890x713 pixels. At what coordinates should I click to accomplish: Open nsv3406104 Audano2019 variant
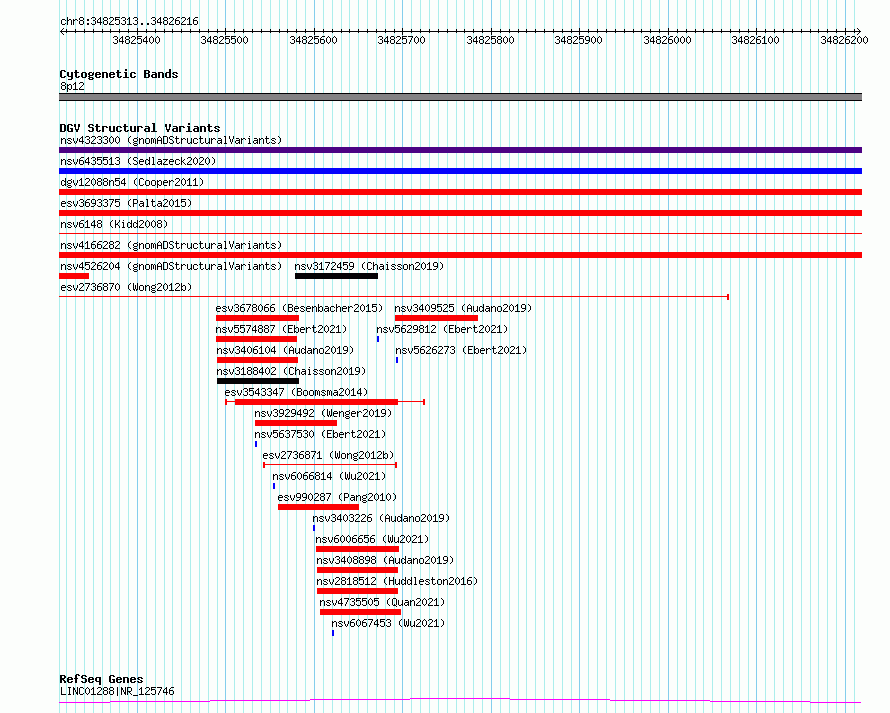285,350
